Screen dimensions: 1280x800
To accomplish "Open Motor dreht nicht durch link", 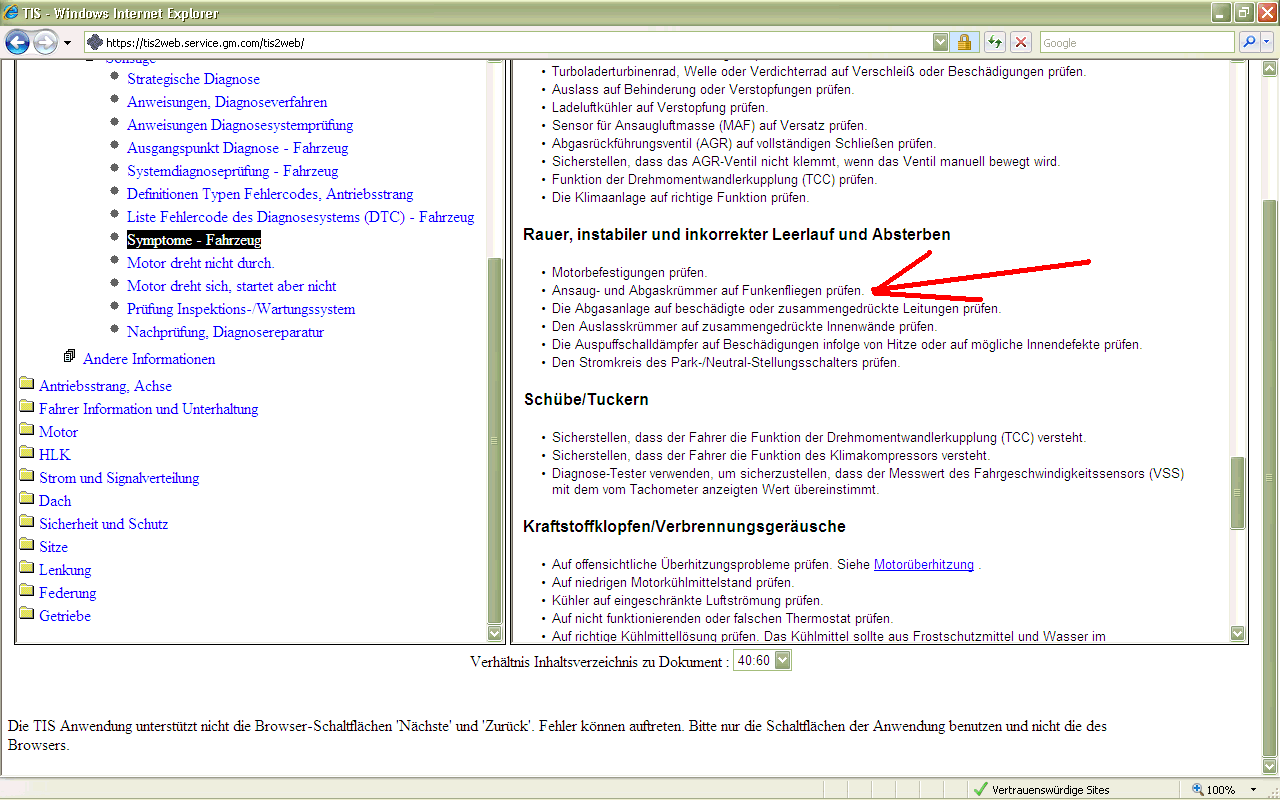I will [200, 263].
